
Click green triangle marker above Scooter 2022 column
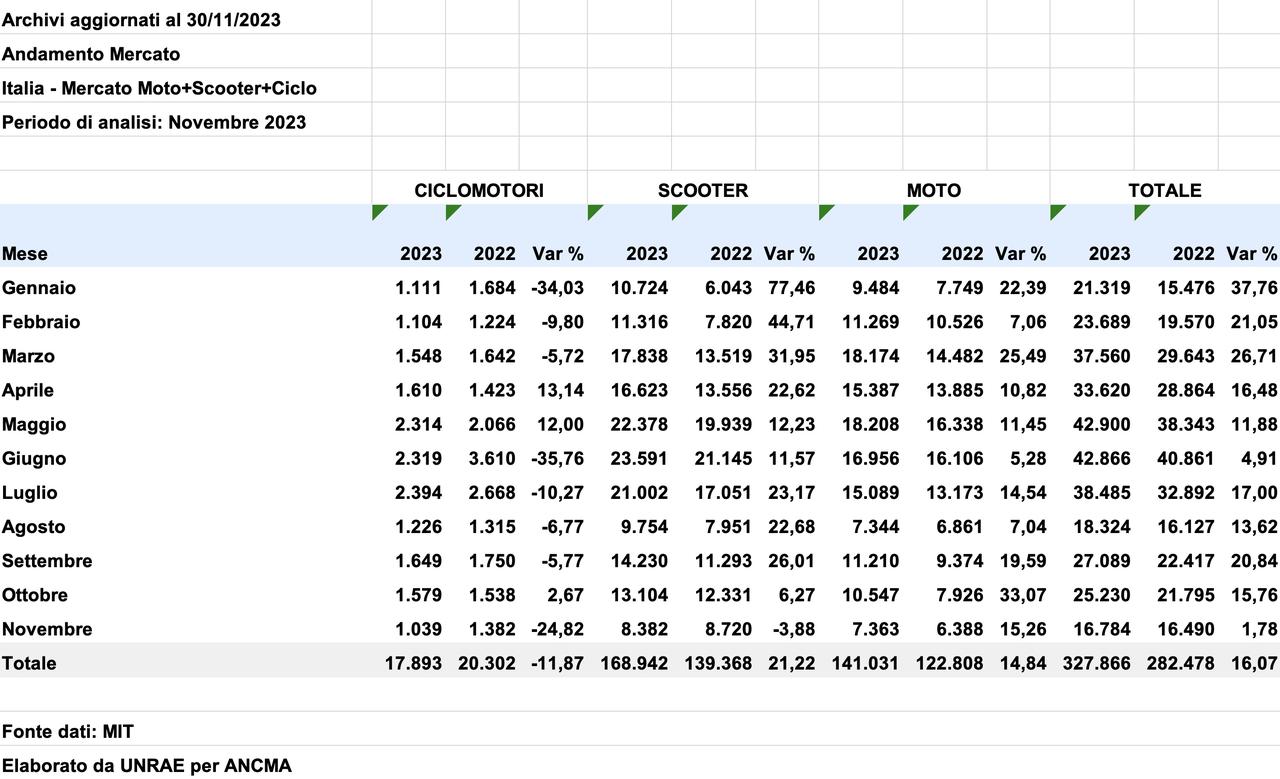coord(677,210)
